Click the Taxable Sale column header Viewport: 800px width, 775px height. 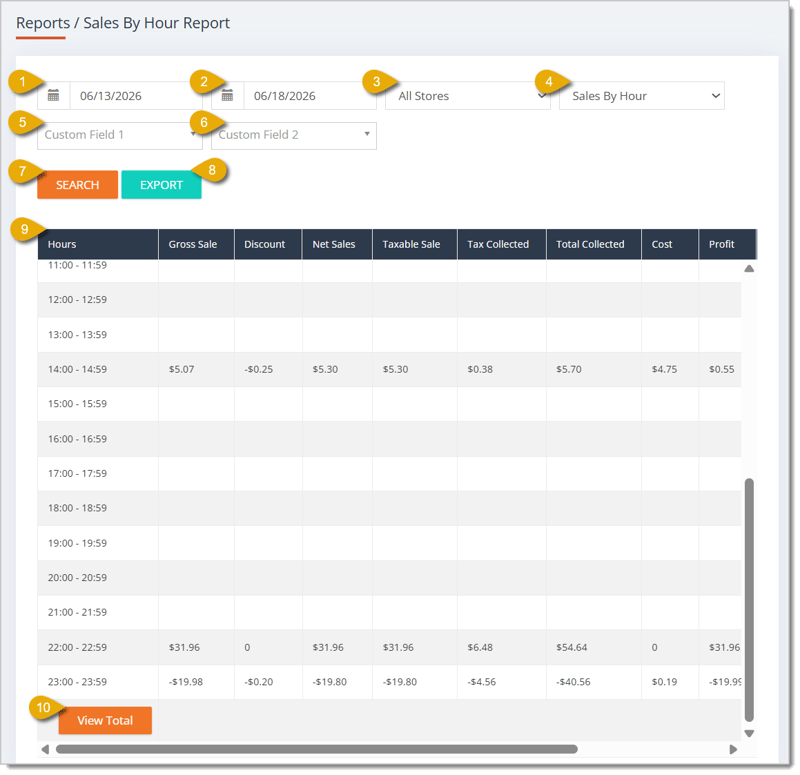(x=415, y=244)
